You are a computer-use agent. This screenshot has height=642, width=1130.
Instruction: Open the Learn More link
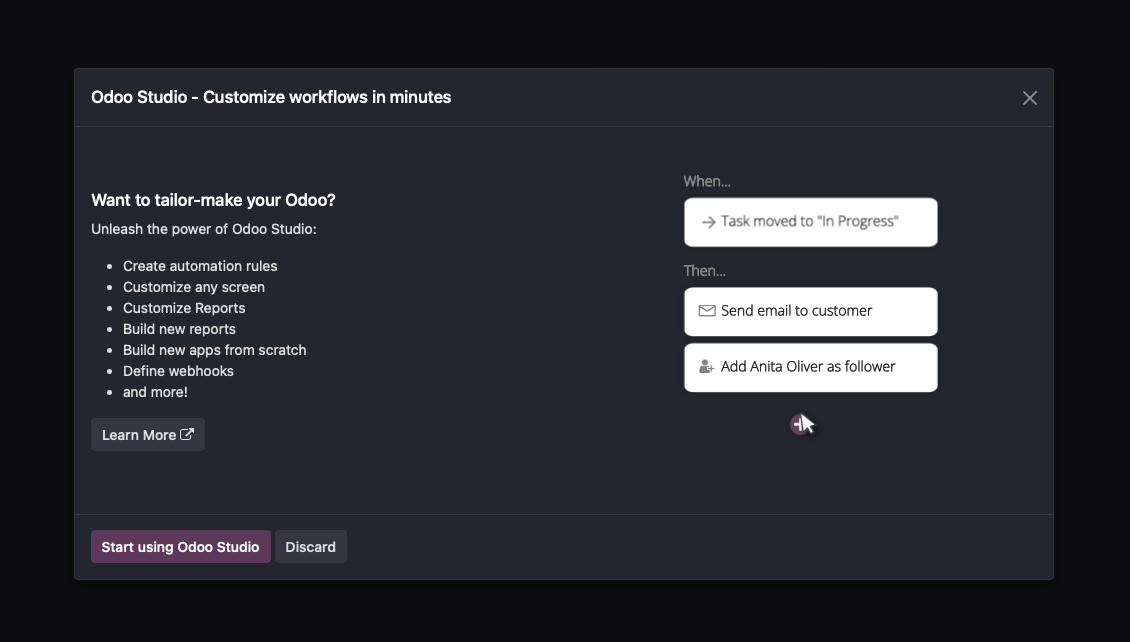(139, 435)
